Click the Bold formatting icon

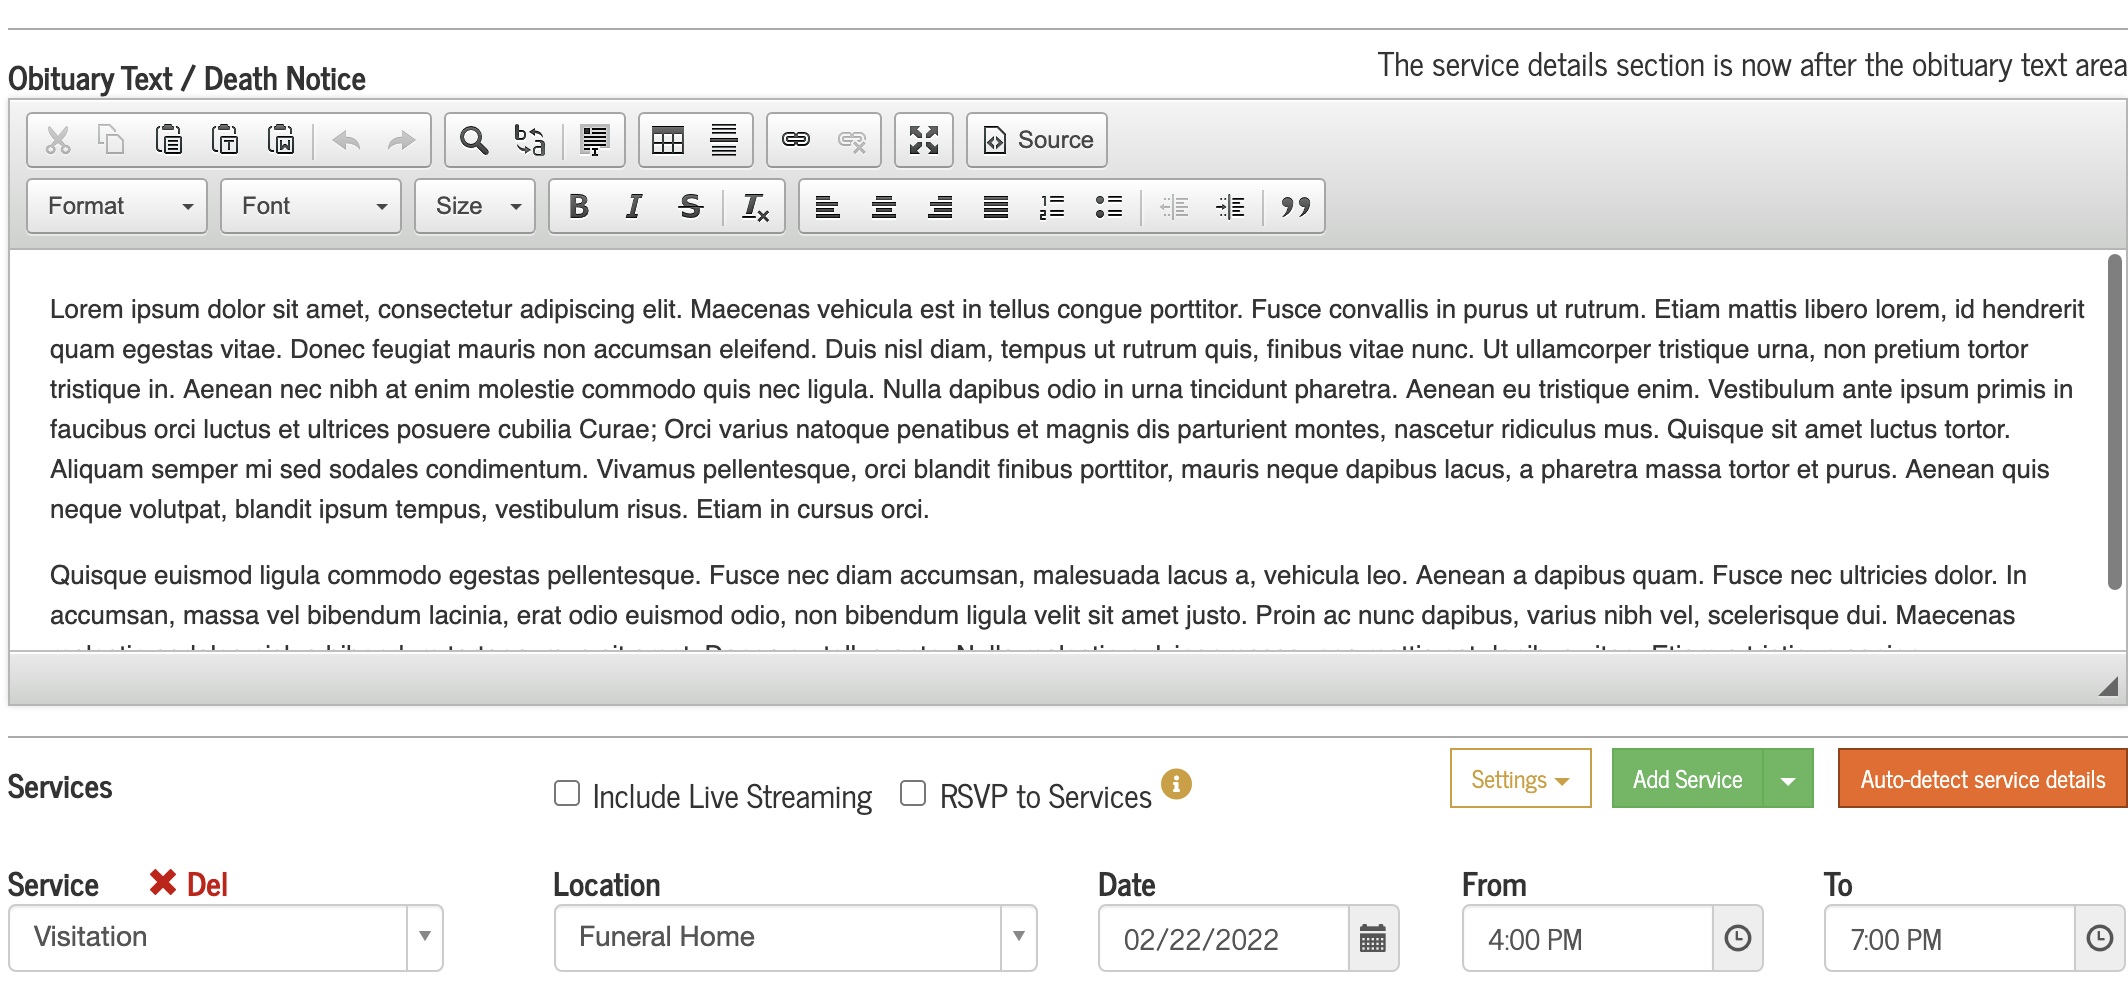point(578,207)
